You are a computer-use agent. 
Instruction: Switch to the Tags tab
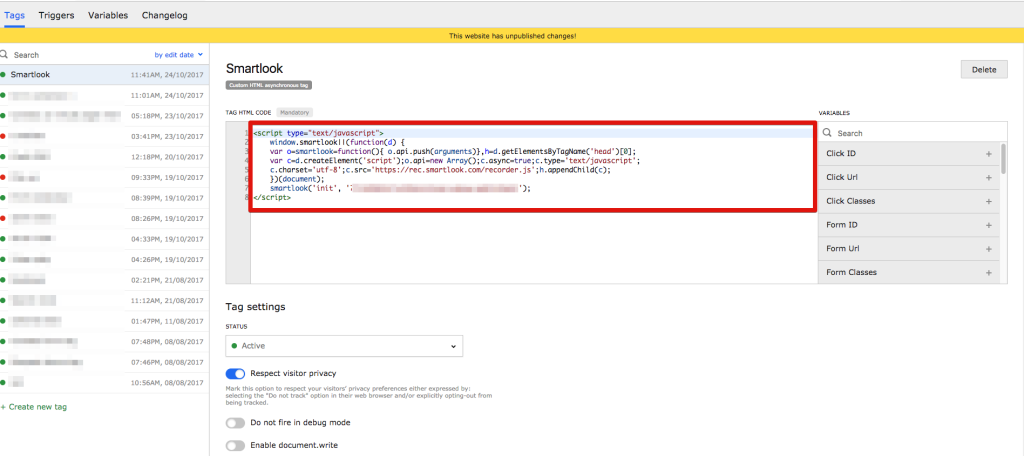[14, 15]
